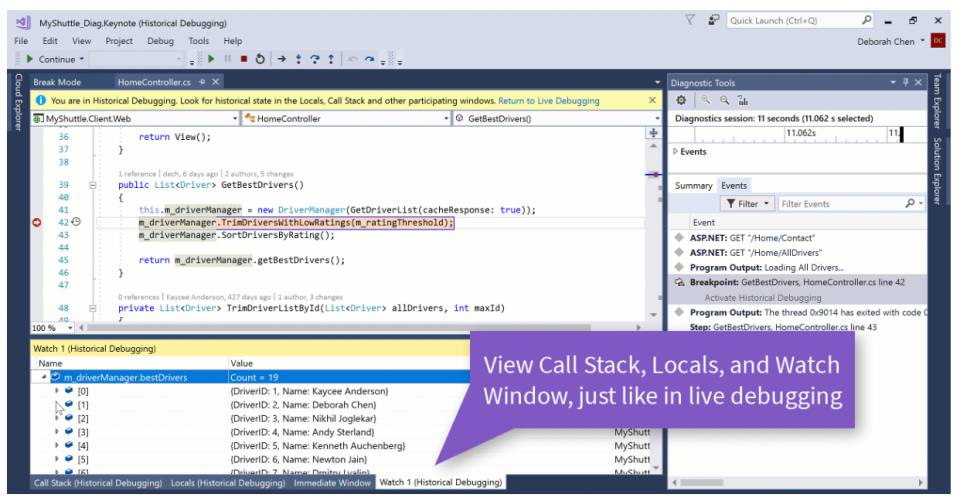Viewport: 960px width, 501px height.
Task: Click the green Continue play icon
Action: (29, 59)
